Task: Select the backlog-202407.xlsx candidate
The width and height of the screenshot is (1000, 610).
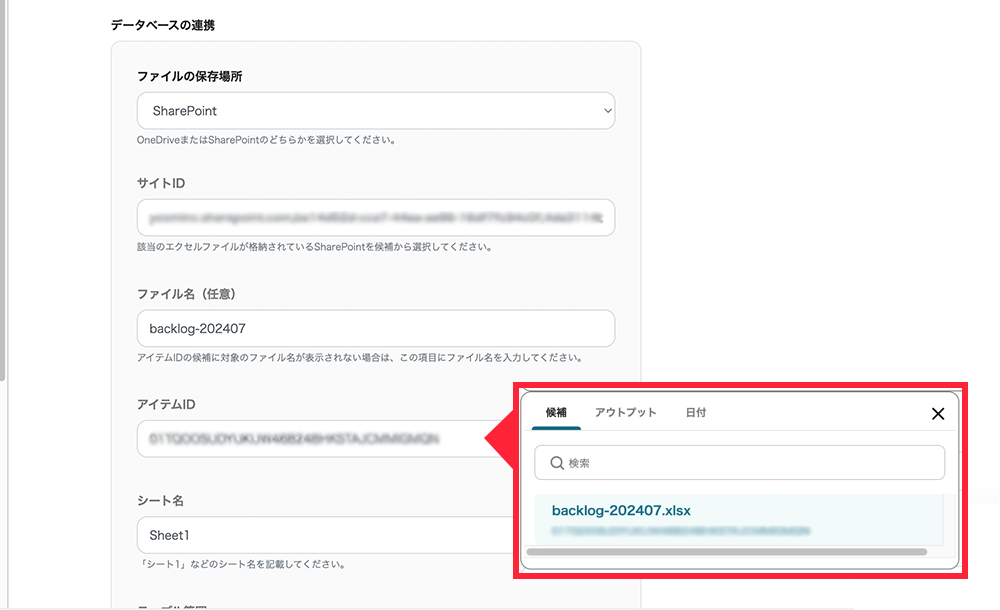Action: [739, 519]
